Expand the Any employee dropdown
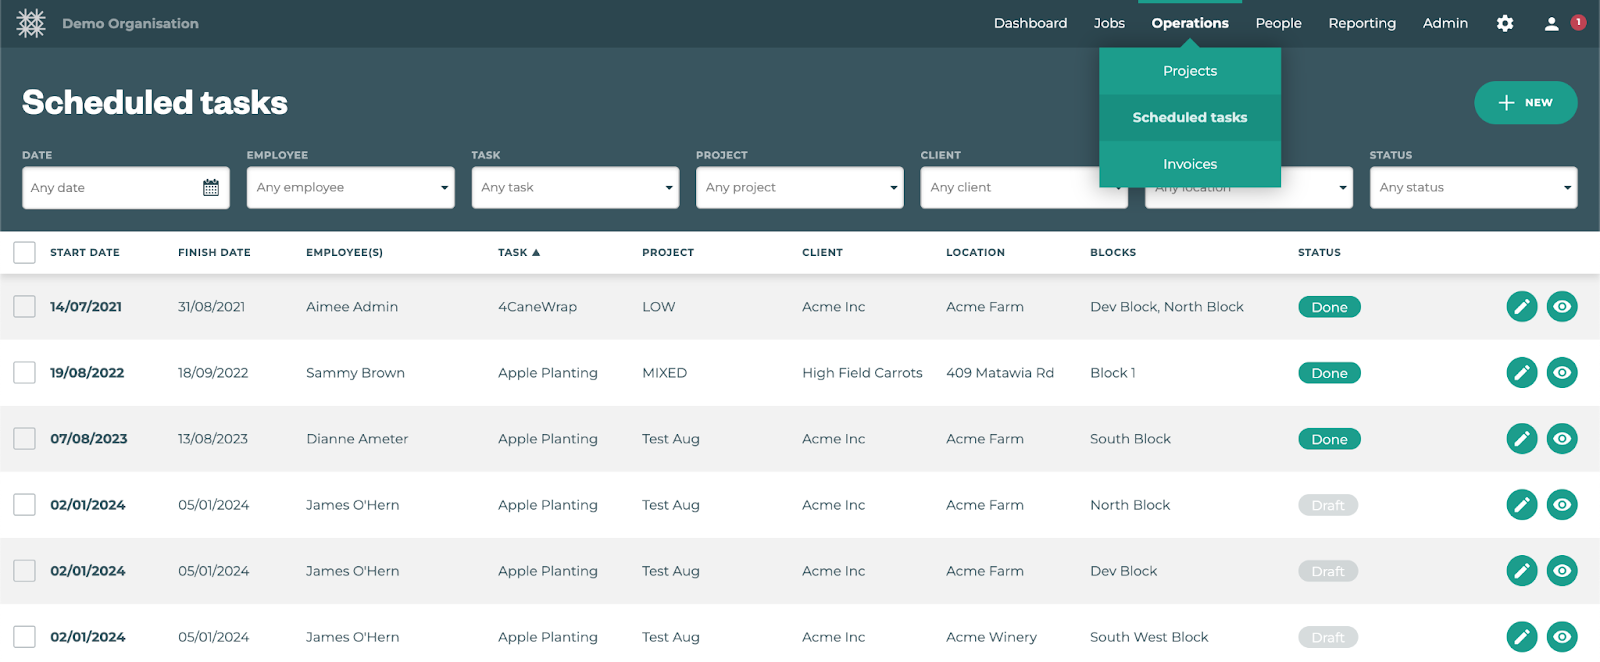The width and height of the screenshot is (1600, 662). tap(350, 188)
